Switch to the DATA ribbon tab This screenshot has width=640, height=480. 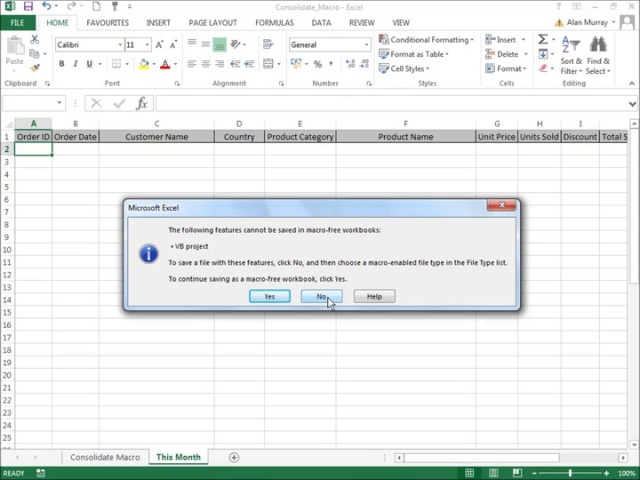[x=321, y=23]
